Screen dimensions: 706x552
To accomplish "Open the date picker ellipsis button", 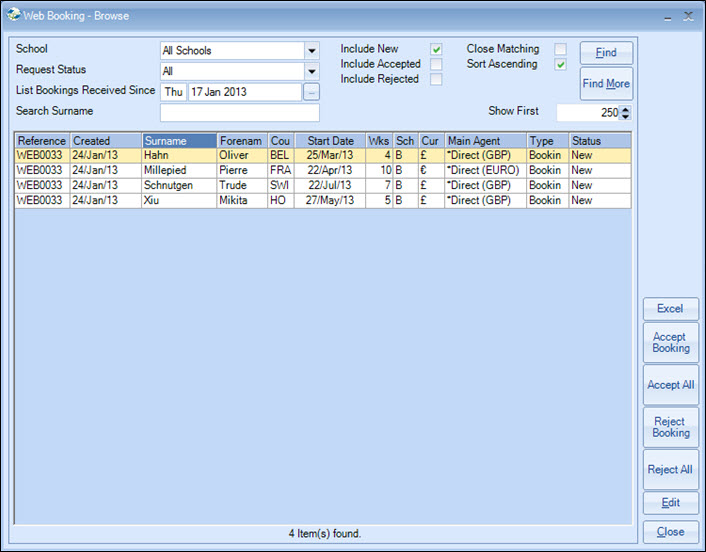I will [311, 92].
